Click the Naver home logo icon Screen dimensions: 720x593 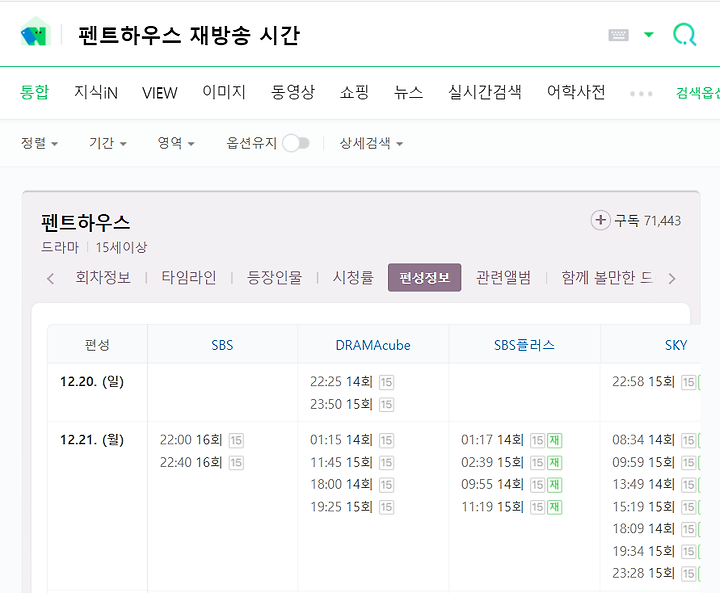pos(35,32)
